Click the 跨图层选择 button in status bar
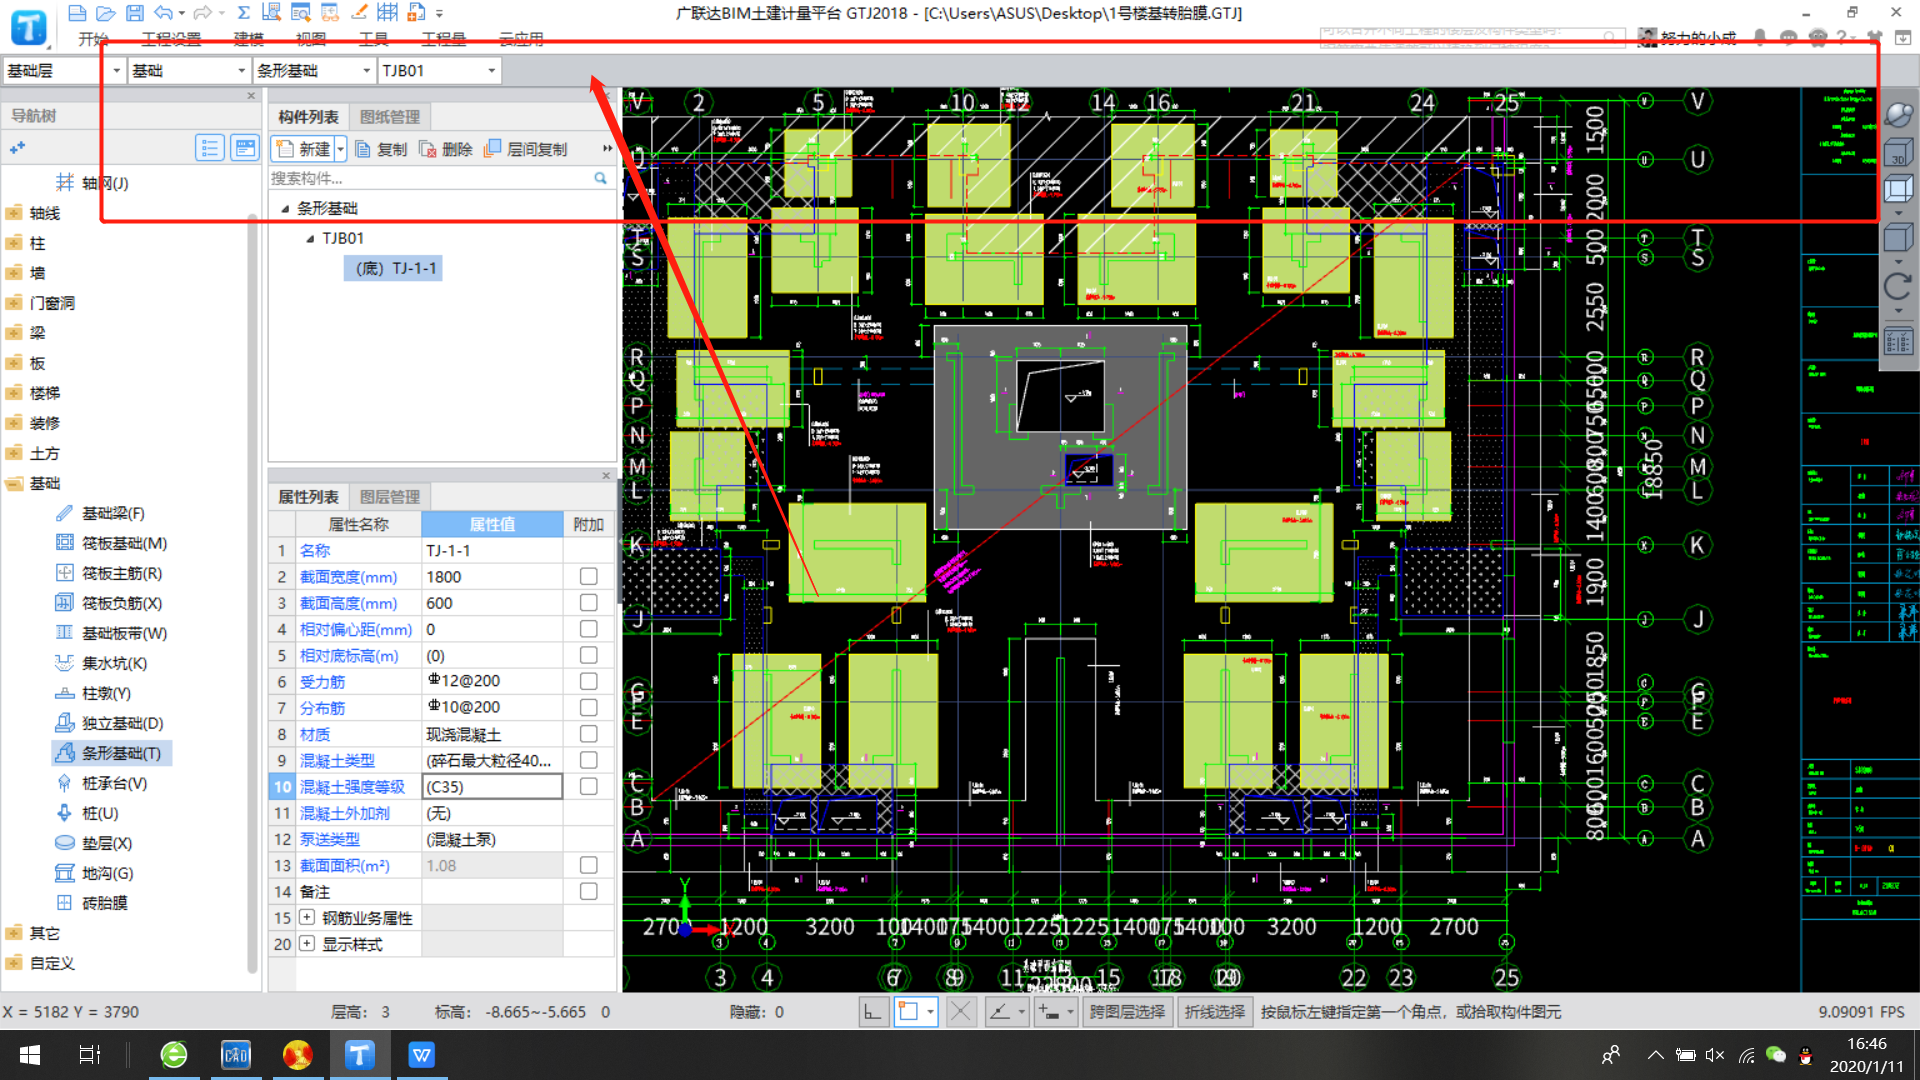The width and height of the screenshot is (1920, 1080). 1127,1012
